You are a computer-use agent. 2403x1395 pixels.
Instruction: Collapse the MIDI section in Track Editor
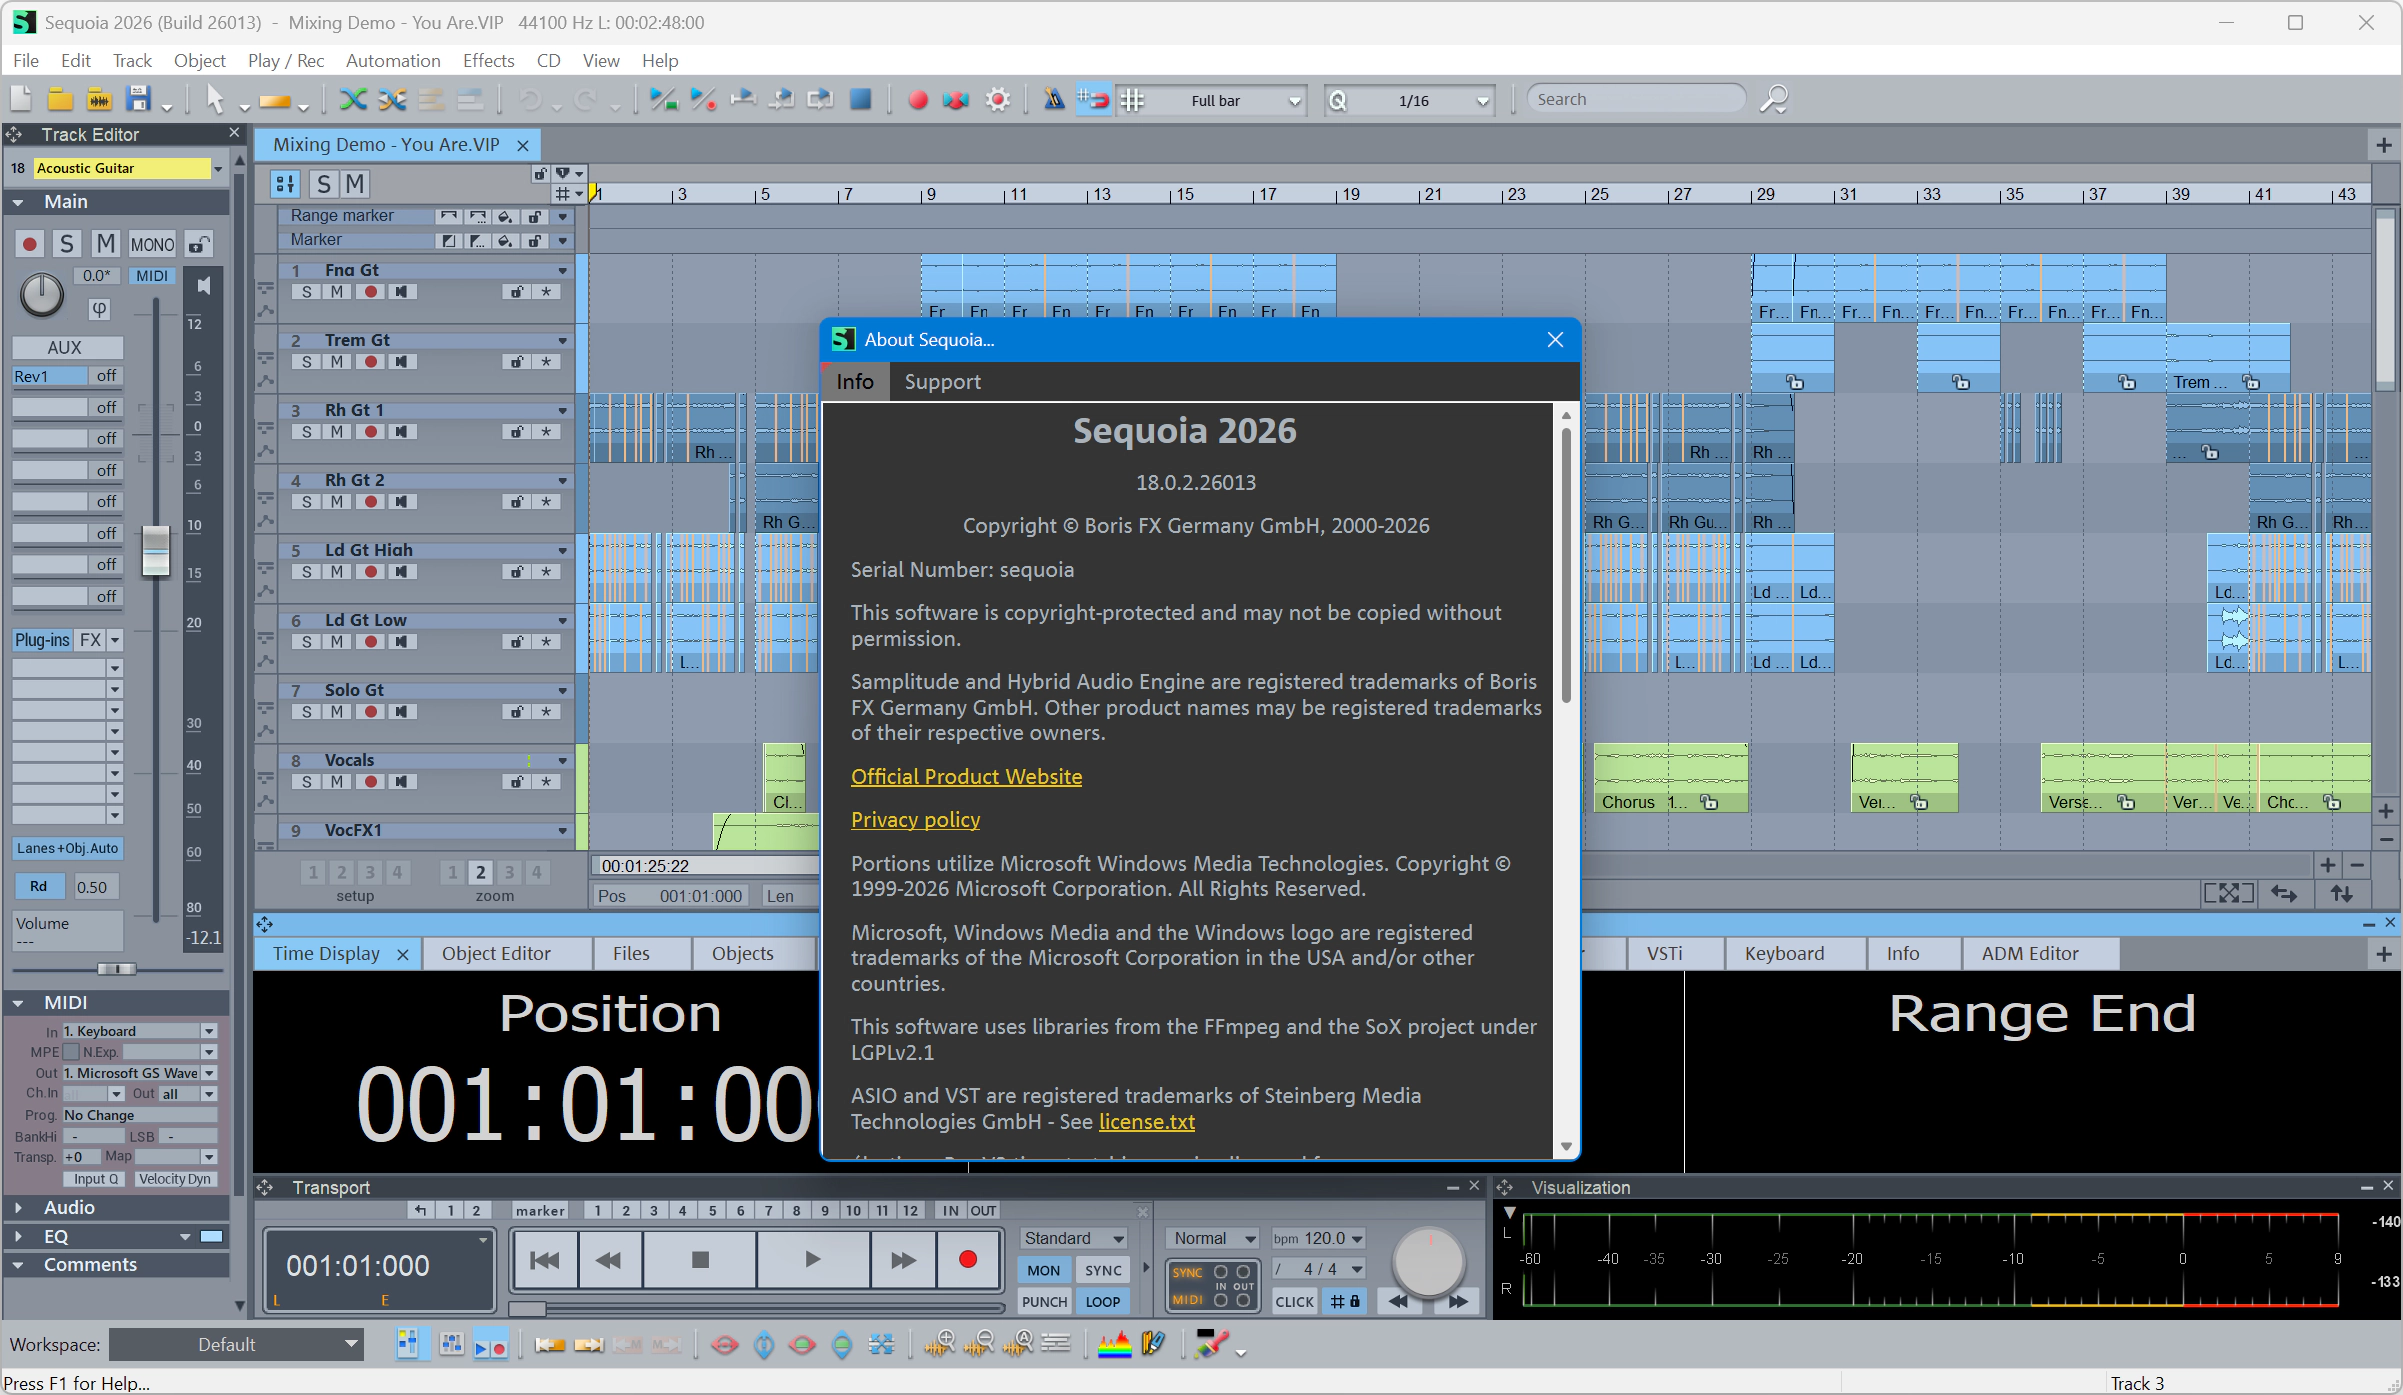tap(19, 1002)
